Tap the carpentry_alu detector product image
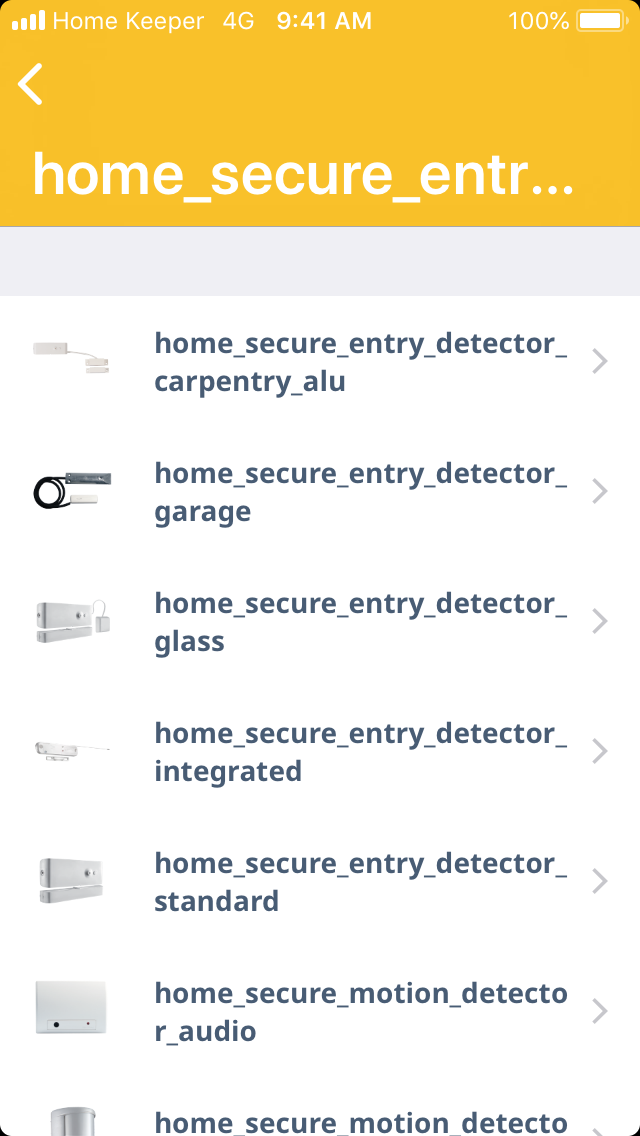This screenshot has height=1136, width=640. (x=71, y=358)
